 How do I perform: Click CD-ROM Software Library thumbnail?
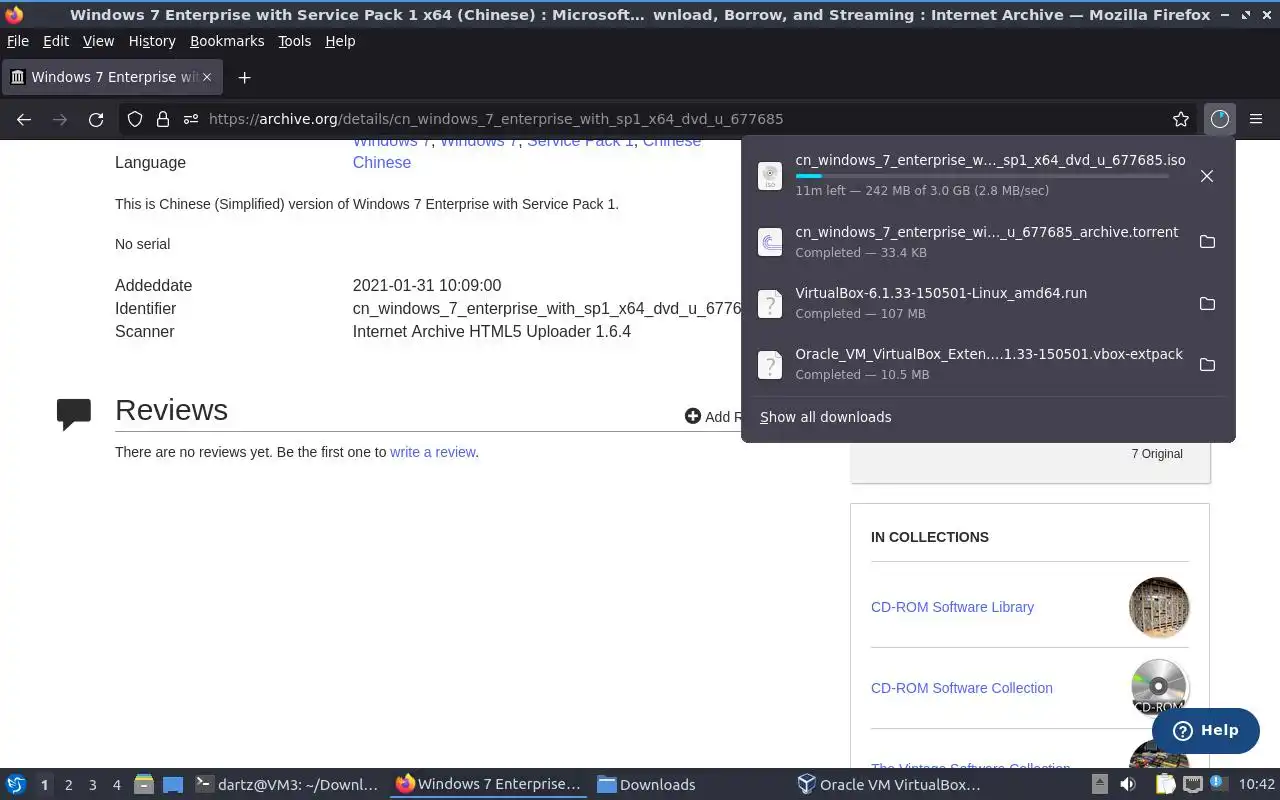[x=1159, y=607]
